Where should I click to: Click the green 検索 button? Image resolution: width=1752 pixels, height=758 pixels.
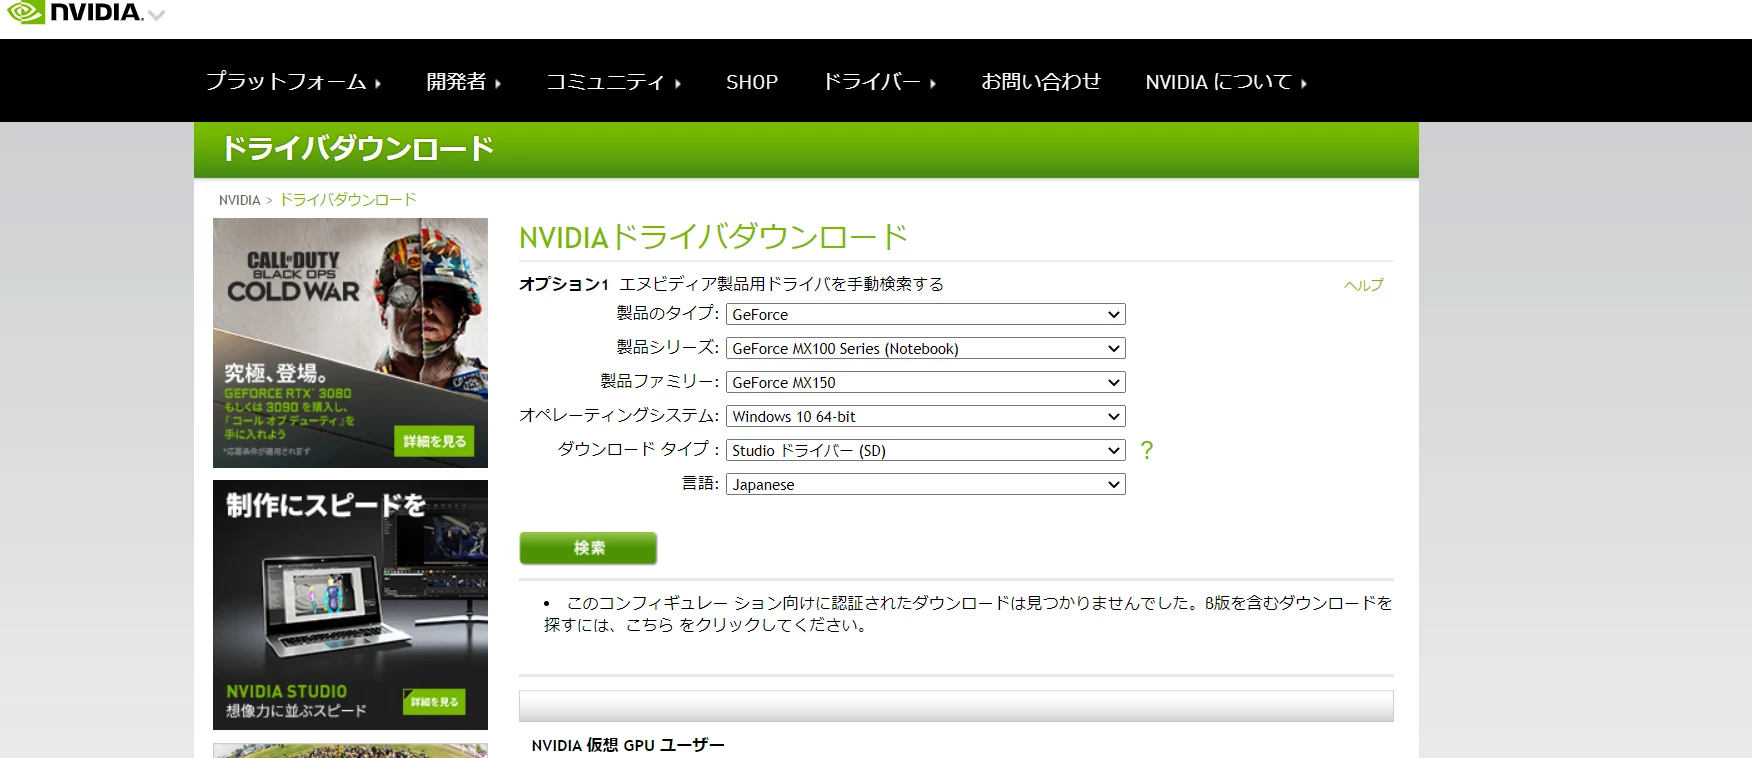[x=588, y=548]
